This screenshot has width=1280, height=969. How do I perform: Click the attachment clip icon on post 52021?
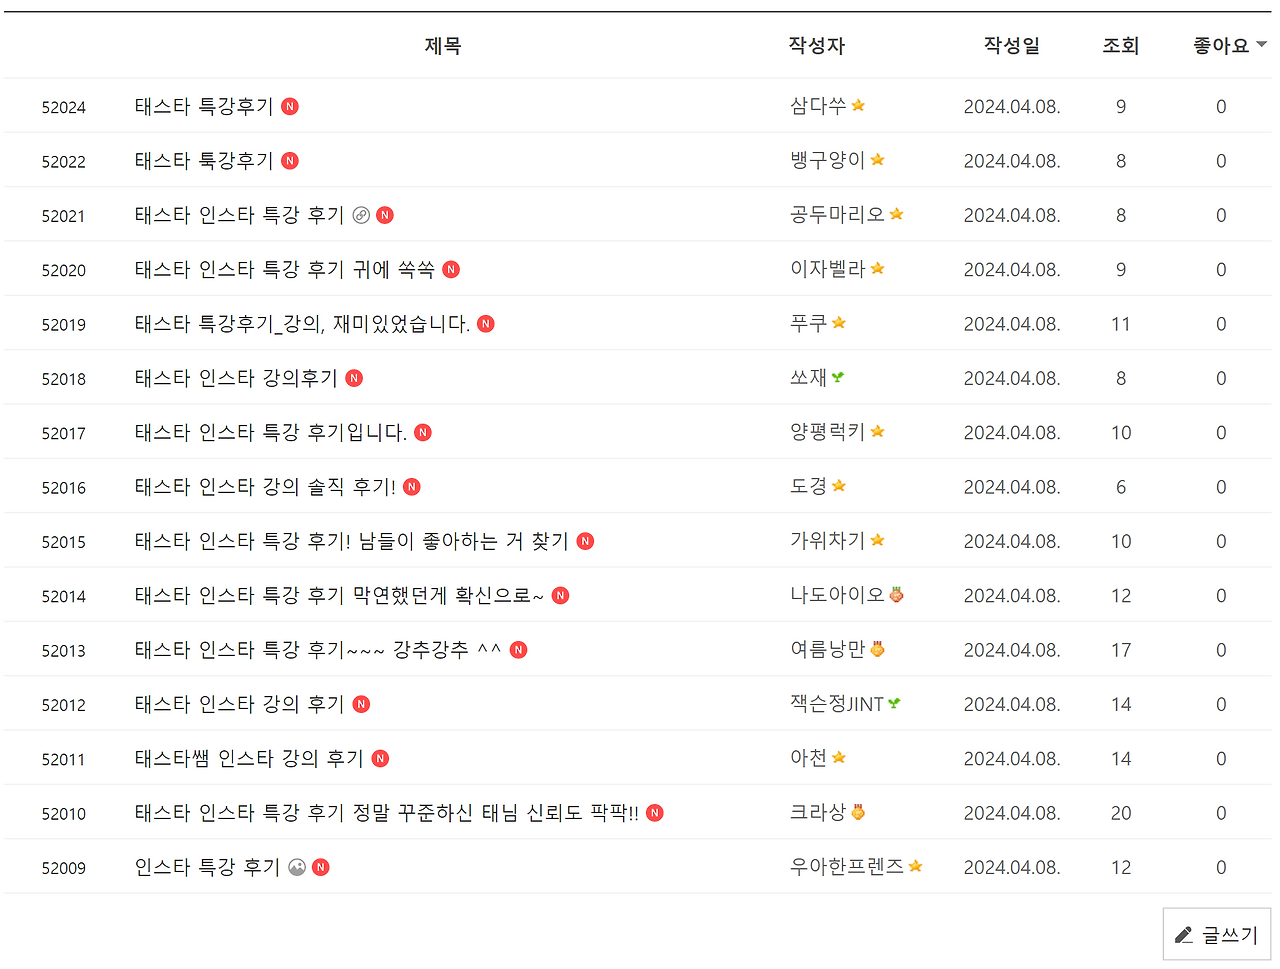(x=360, y=214)
